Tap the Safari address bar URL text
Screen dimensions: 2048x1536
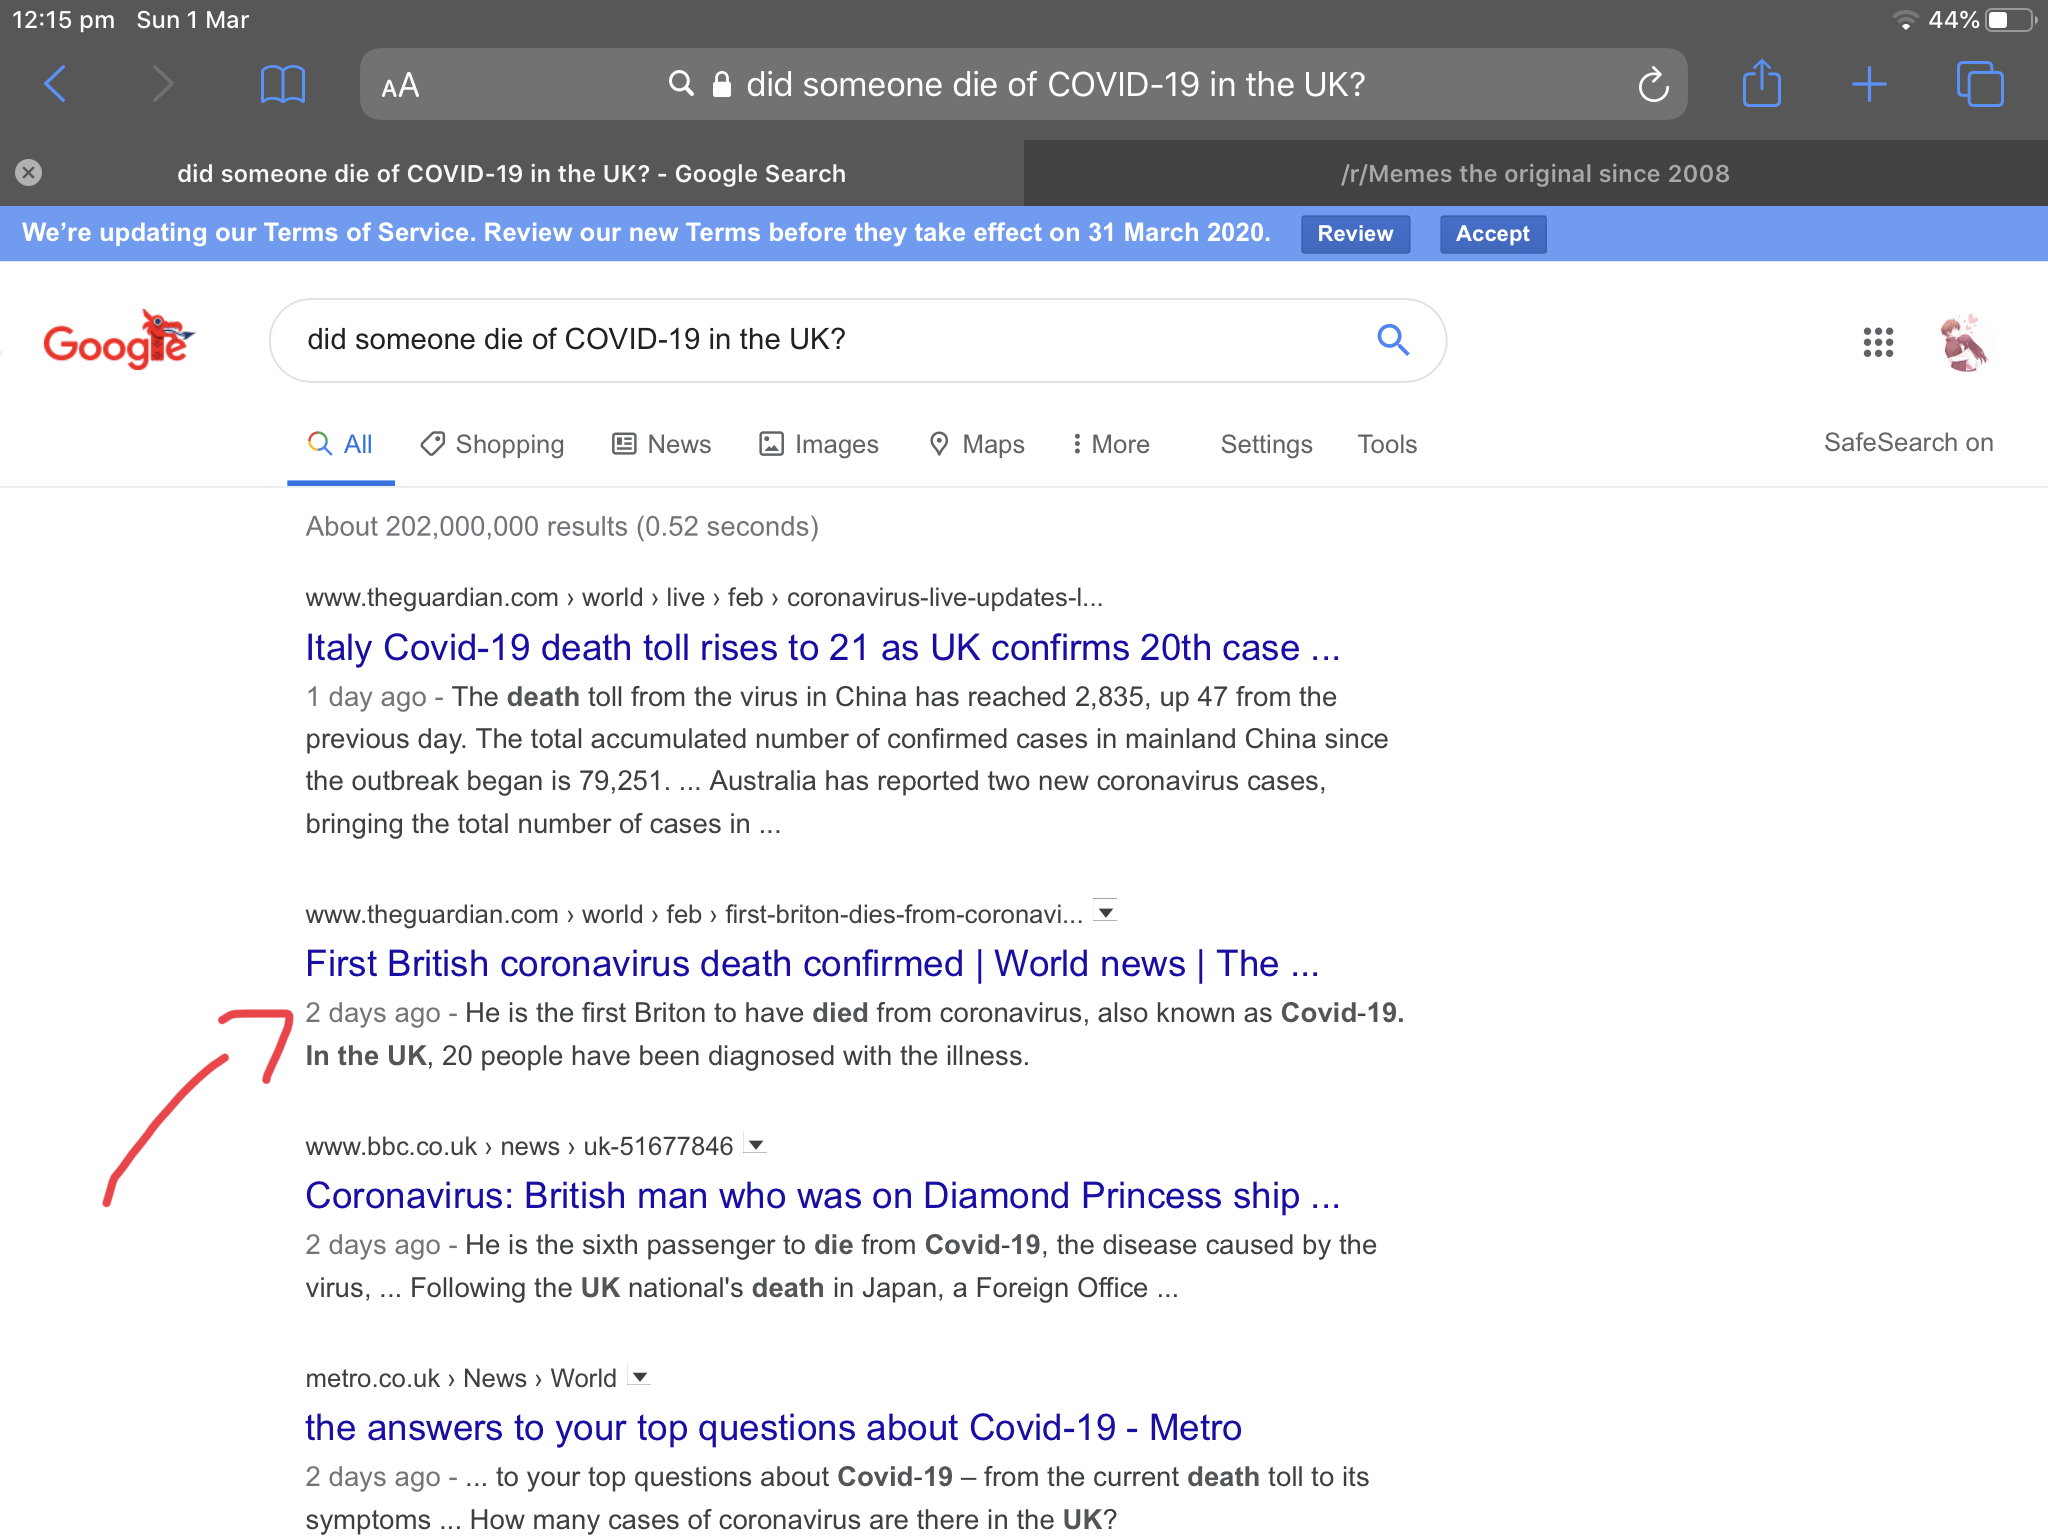coord(1055,84)
